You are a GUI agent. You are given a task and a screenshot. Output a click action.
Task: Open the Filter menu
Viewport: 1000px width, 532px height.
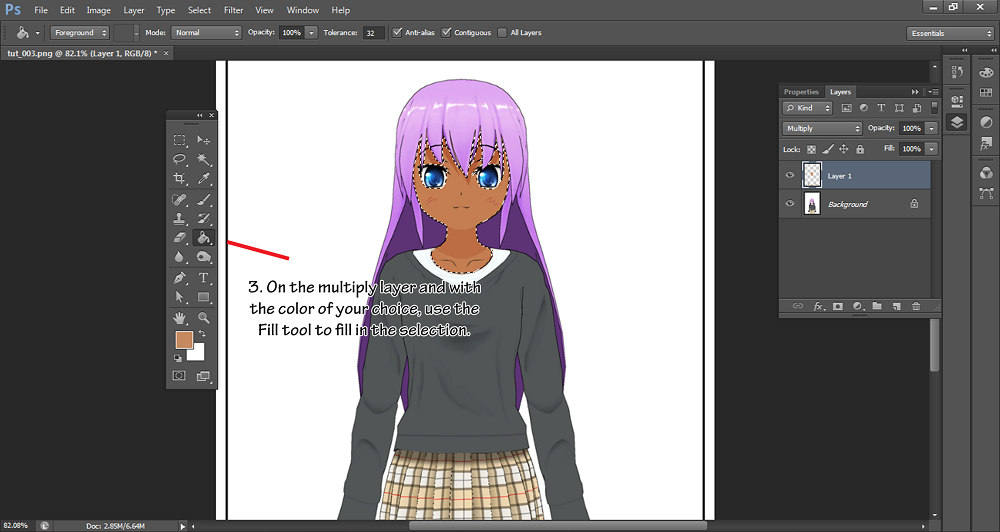[x=233, y=10]
